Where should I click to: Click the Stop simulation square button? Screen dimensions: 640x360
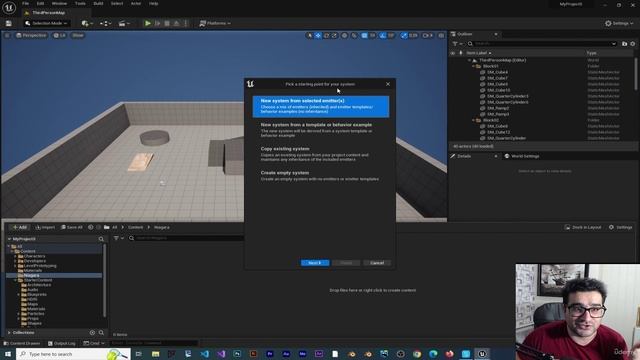point(167,24)
